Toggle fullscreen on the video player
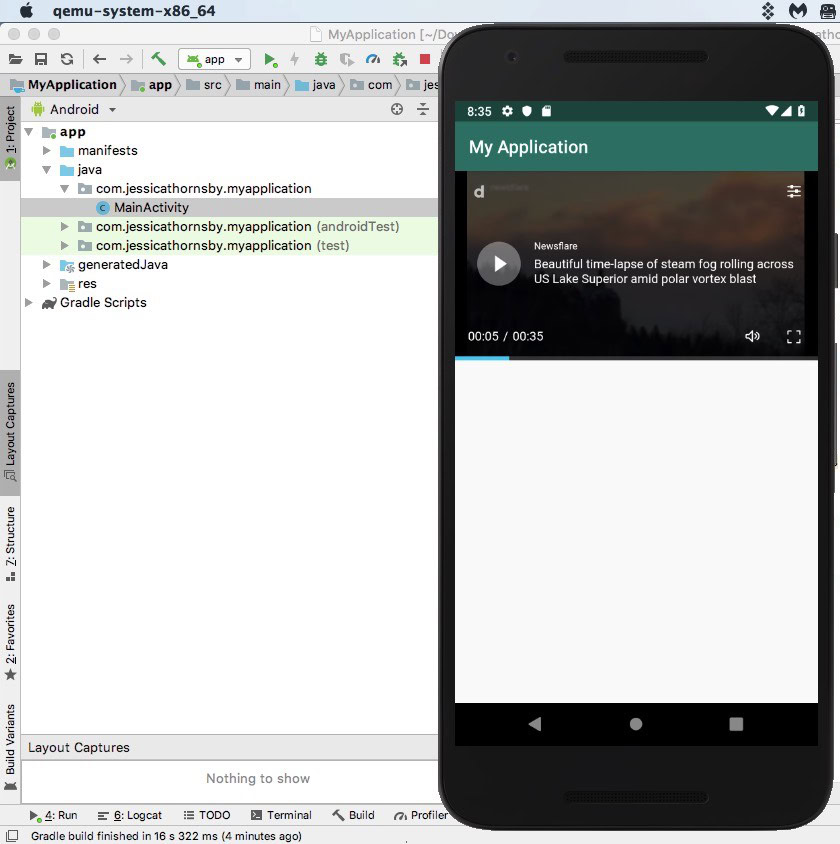 (794, 337)
